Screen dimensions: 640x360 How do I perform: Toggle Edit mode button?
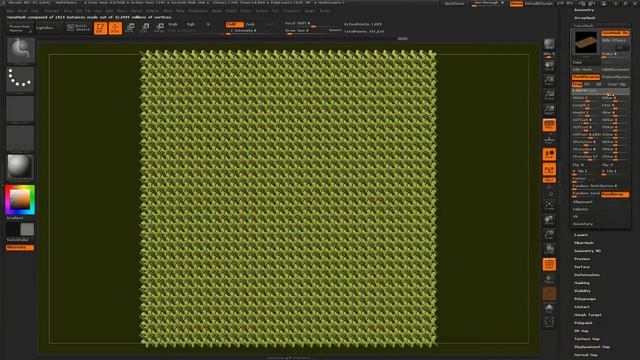pos(100,28)
